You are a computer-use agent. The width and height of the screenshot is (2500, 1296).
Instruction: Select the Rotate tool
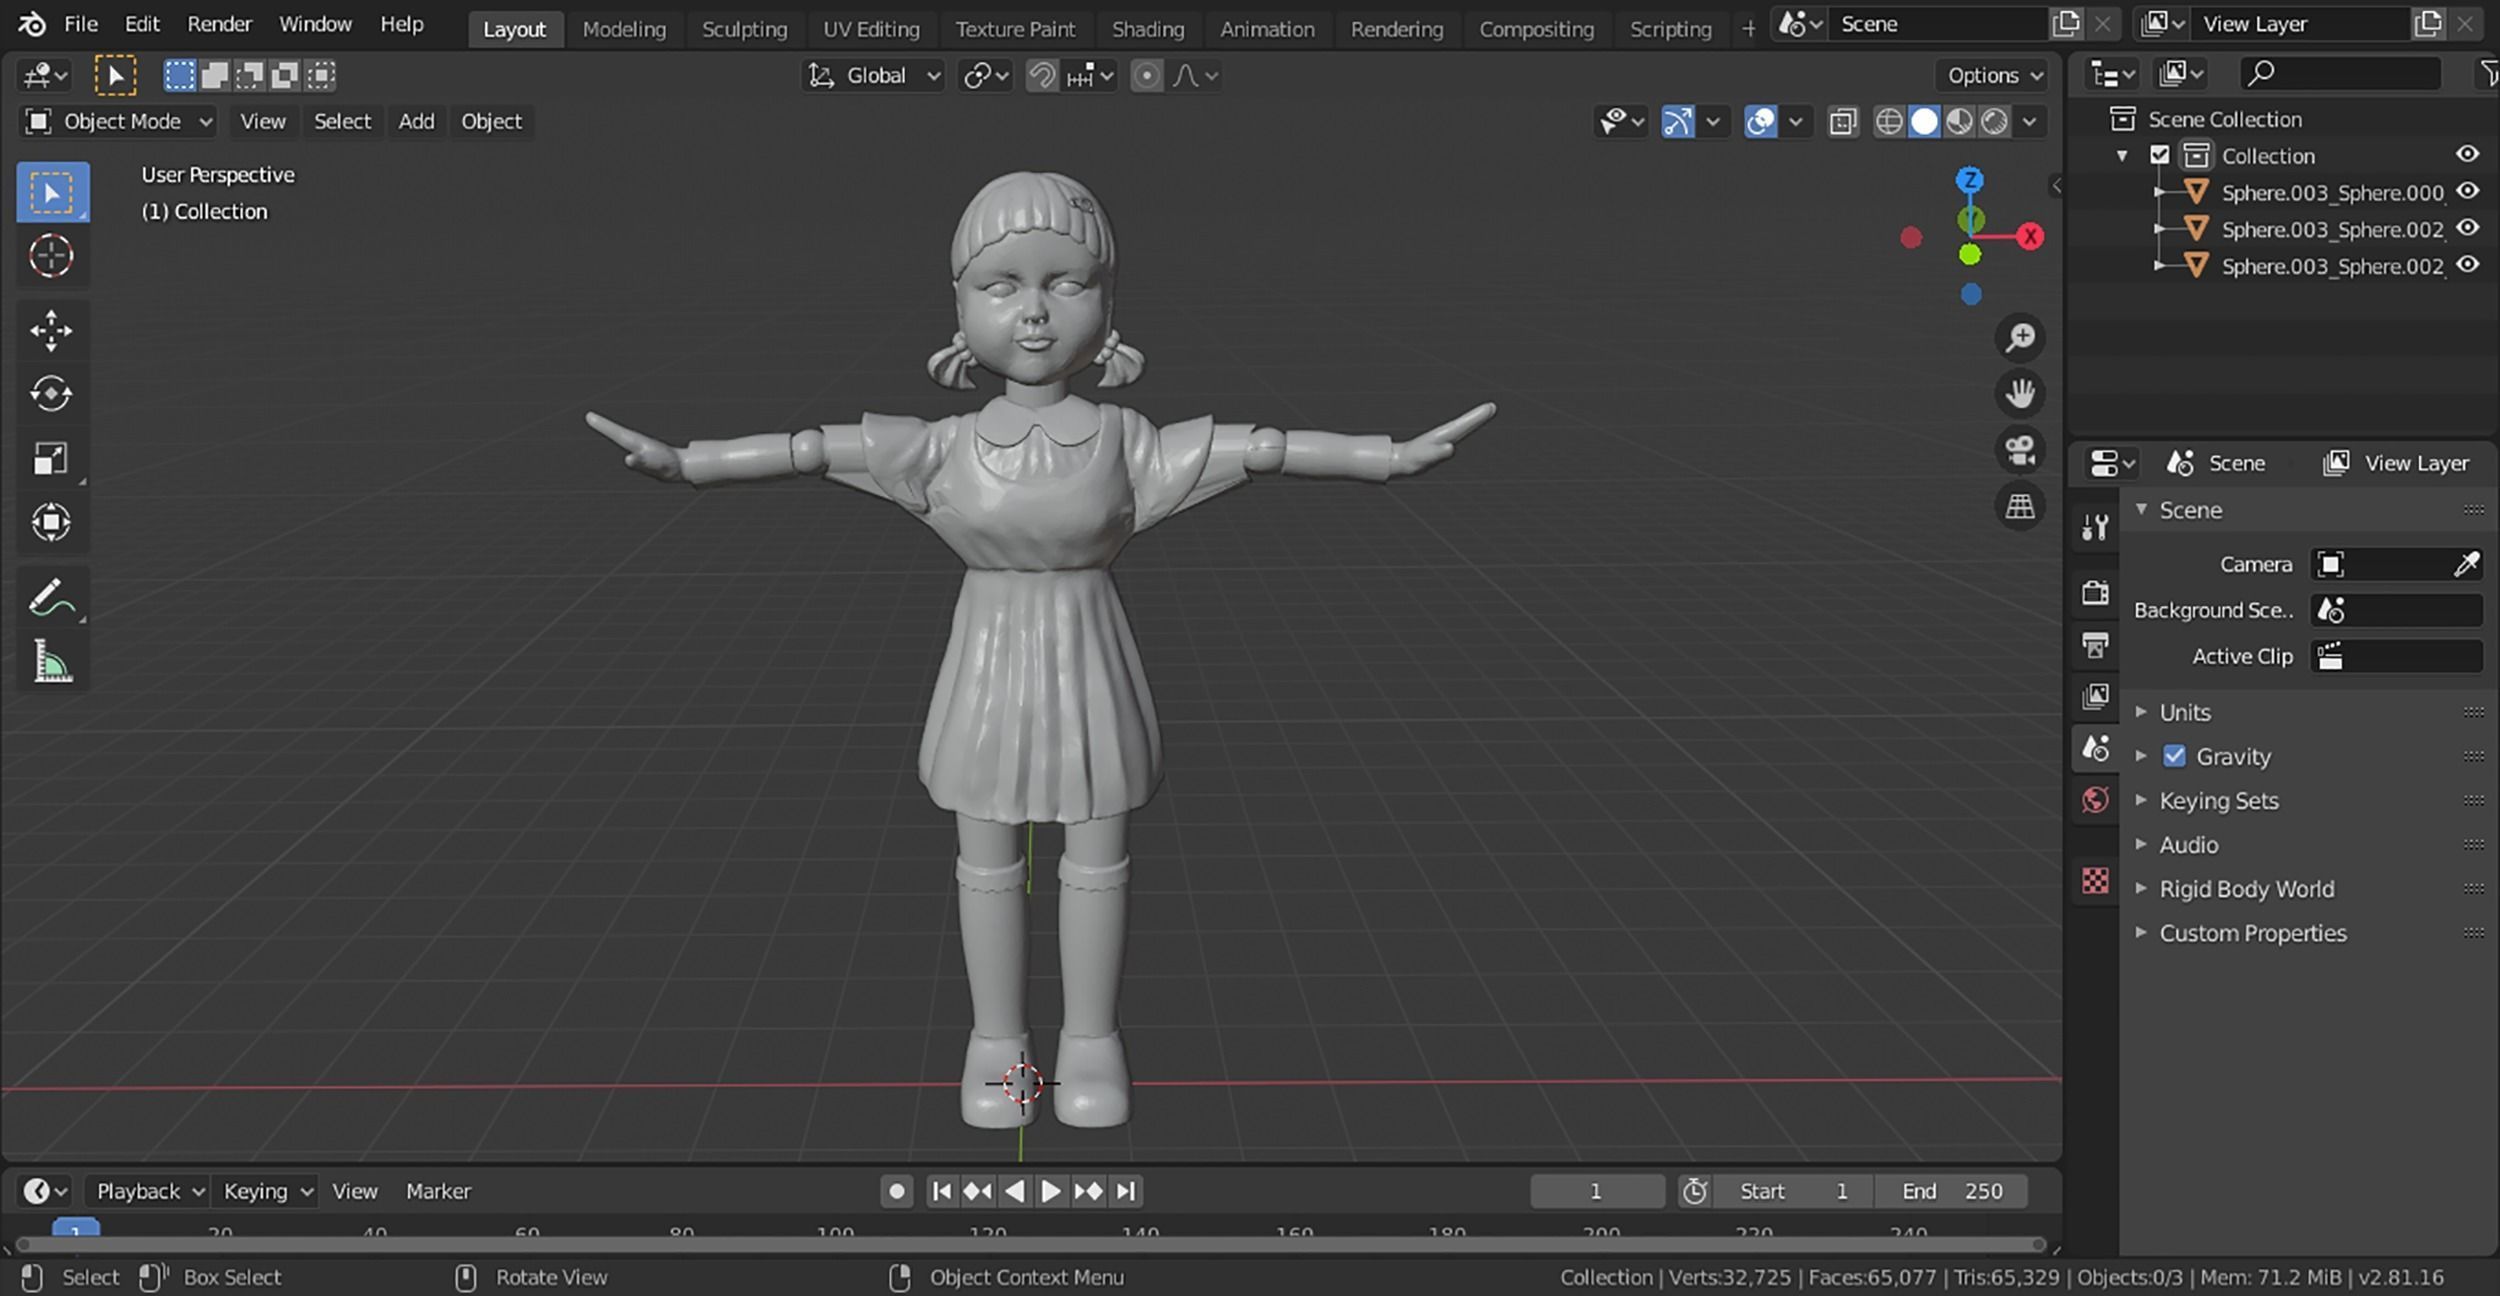click(51, 394)
